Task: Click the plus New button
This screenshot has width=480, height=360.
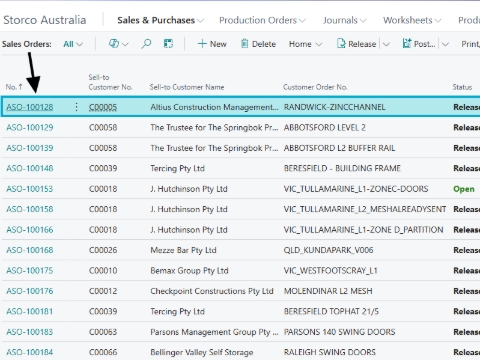Action: click(212, 44)
